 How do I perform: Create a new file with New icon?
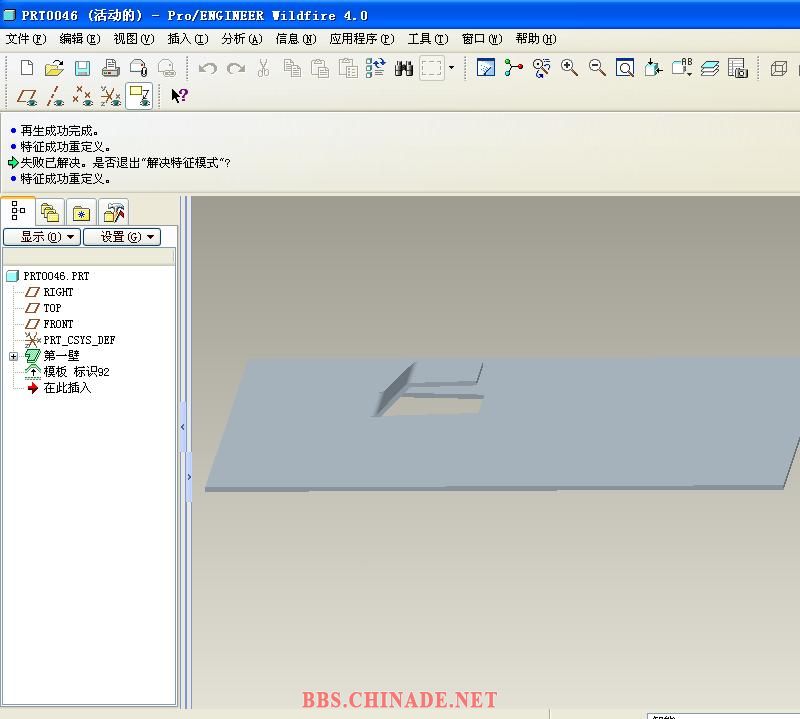27,68
